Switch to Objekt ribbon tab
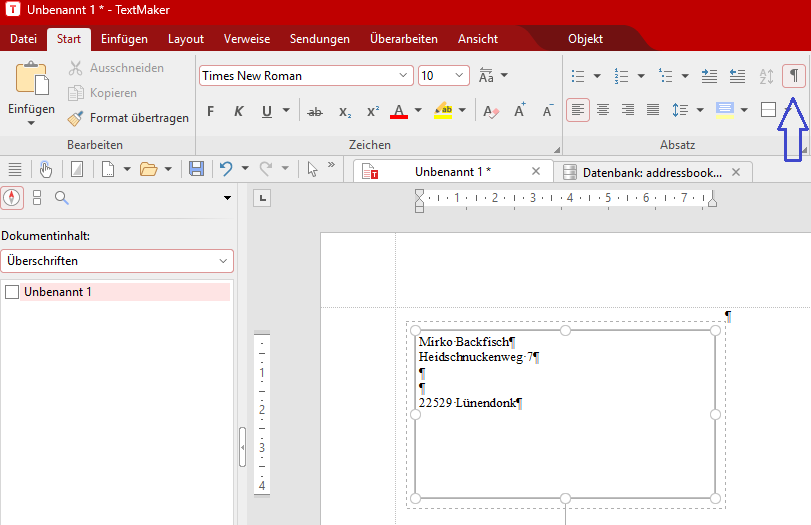811x525 pixels. (x=585, y=39)
